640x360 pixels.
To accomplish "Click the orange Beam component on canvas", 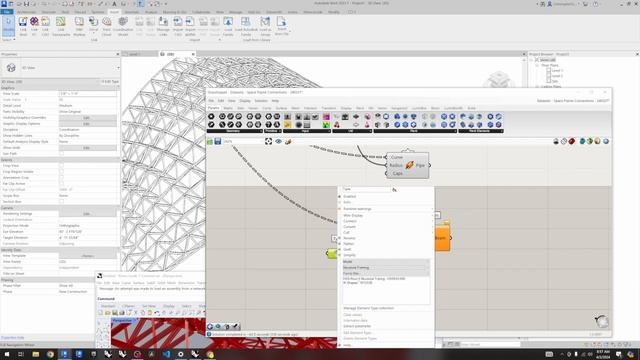I will [442, 238].
